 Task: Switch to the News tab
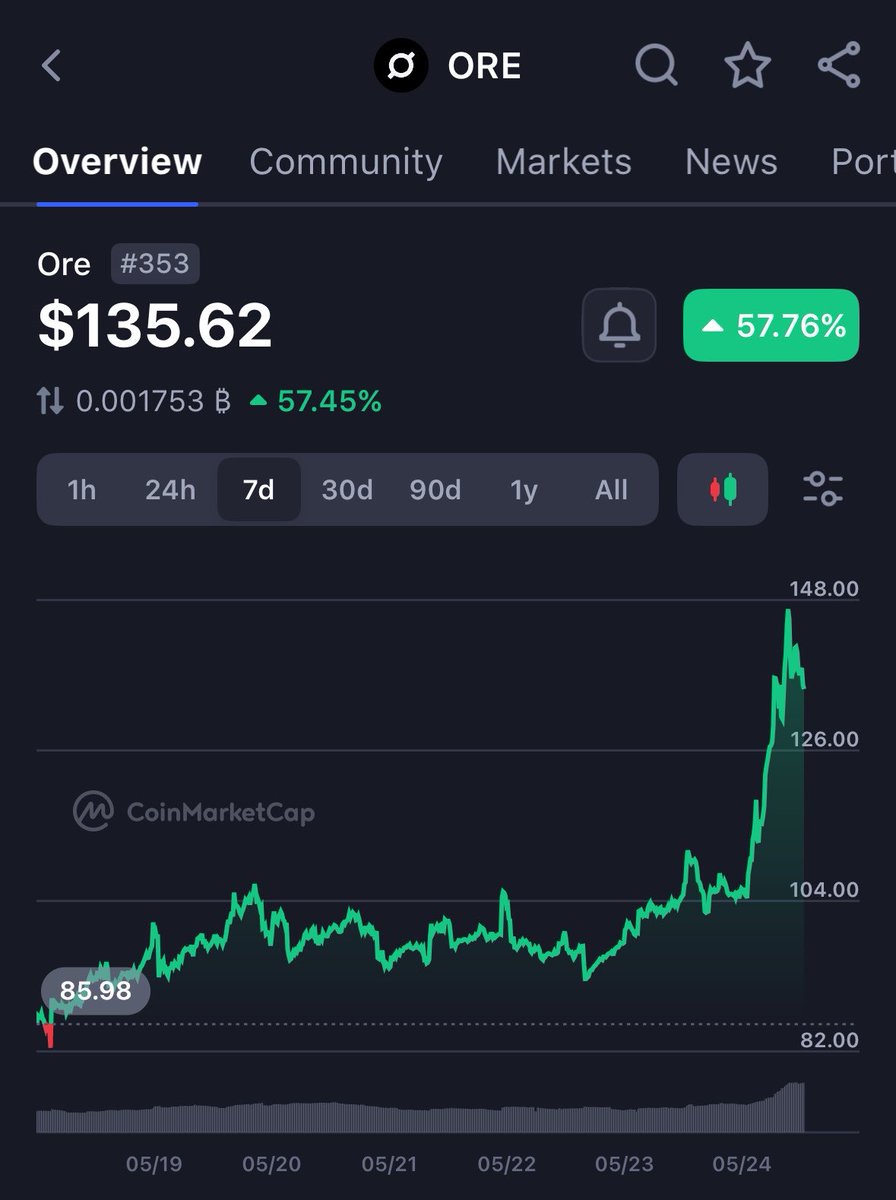(x=731, y=162)
